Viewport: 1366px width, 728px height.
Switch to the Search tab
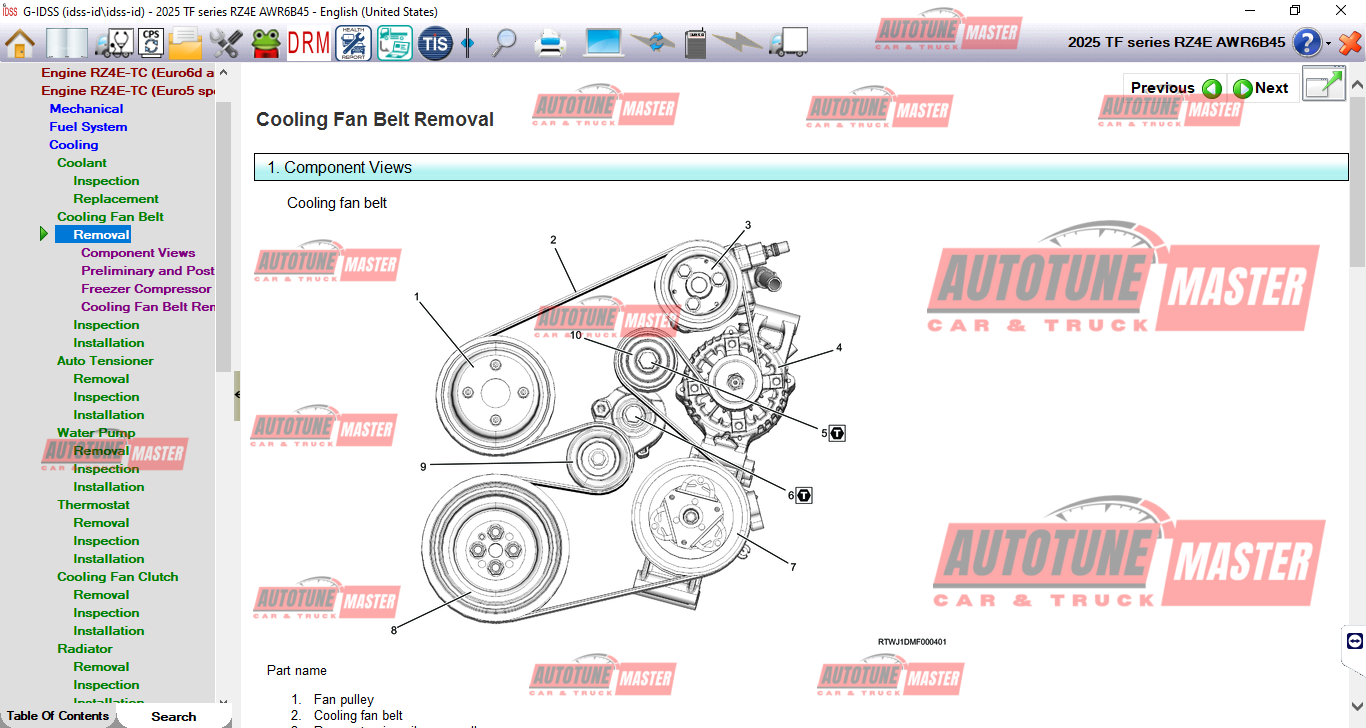[173, 716]
